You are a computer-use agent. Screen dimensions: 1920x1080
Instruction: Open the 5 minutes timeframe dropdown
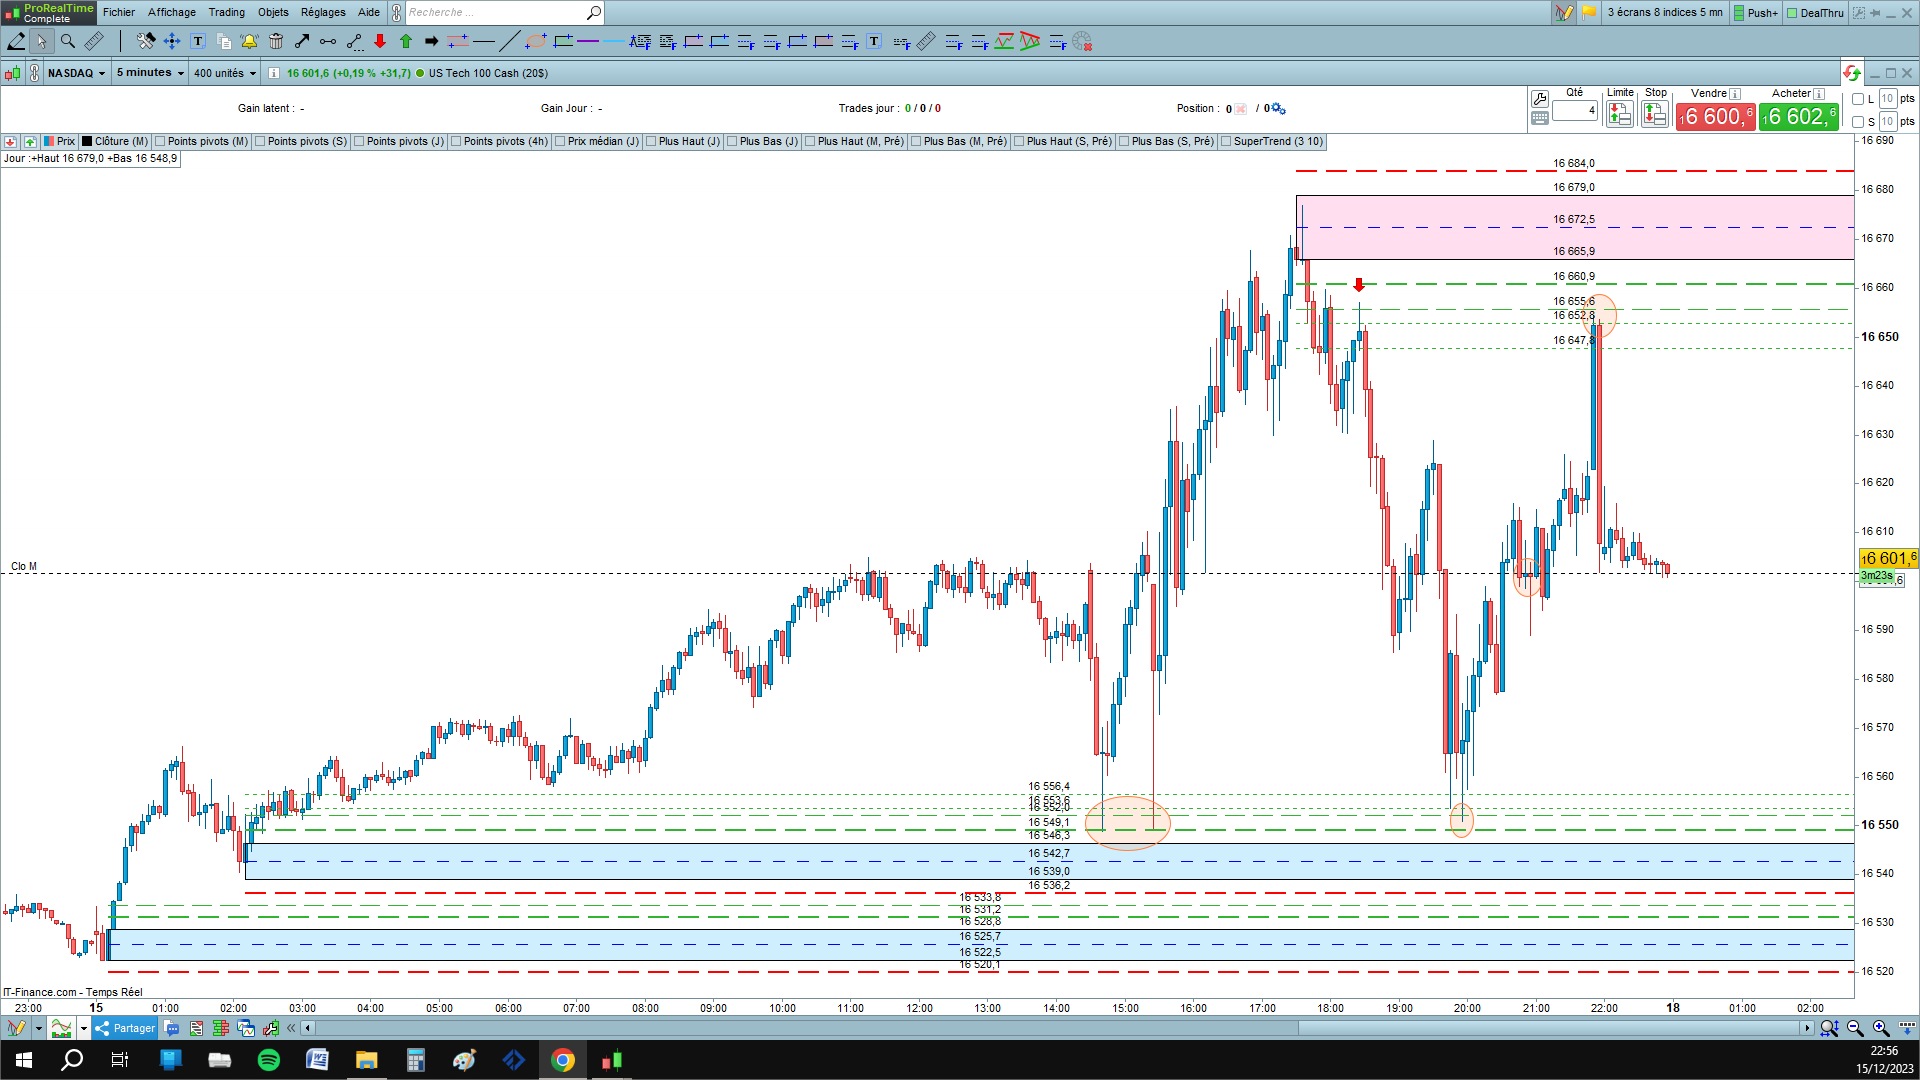click(150, 73)
